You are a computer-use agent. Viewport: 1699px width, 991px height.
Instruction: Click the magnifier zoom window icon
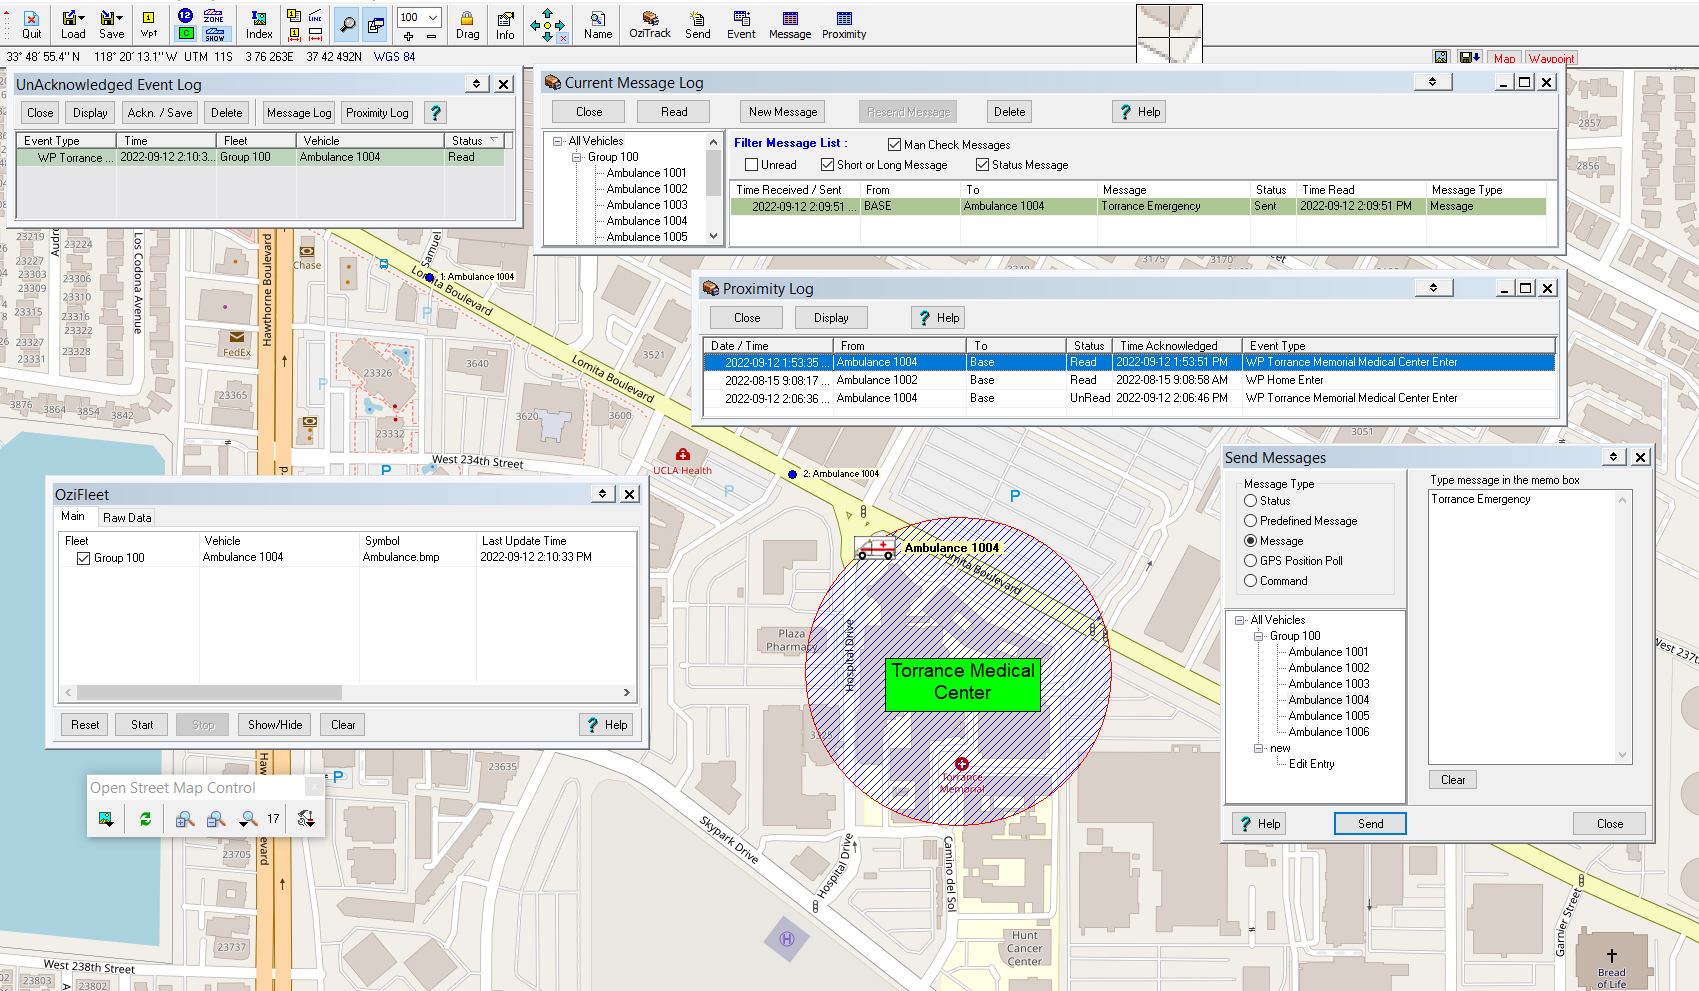347,24
